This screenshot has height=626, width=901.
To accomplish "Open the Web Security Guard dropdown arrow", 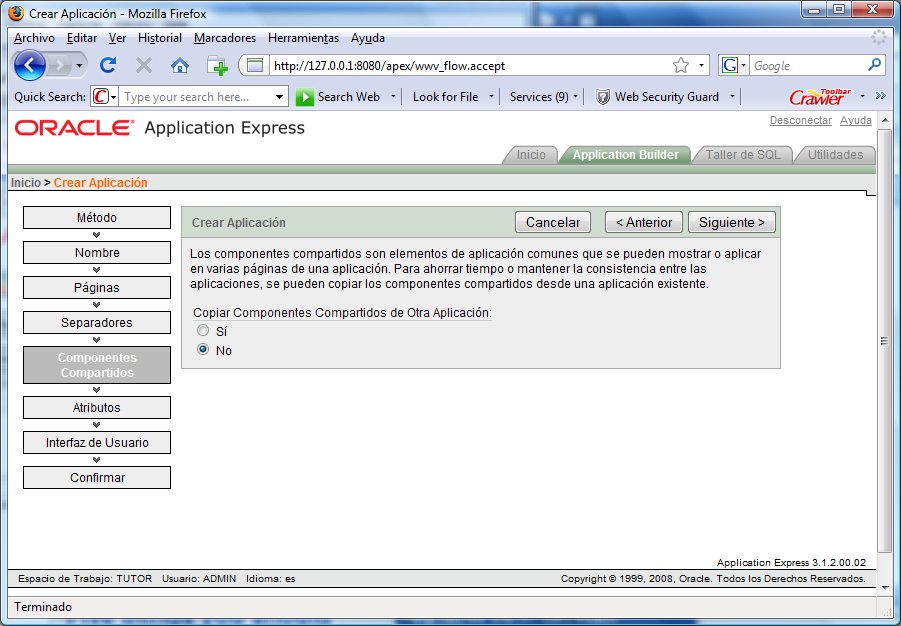I will pyautogui.click(x=732, y=97).
